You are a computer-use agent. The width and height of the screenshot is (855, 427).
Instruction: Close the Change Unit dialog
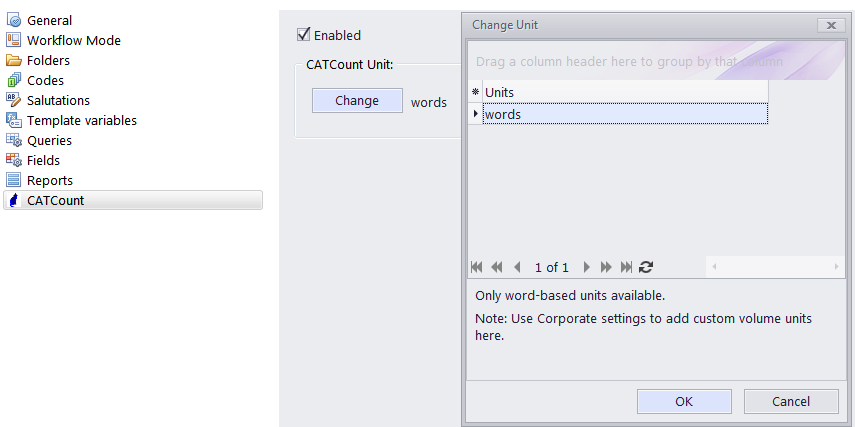(x=831, y=25)
